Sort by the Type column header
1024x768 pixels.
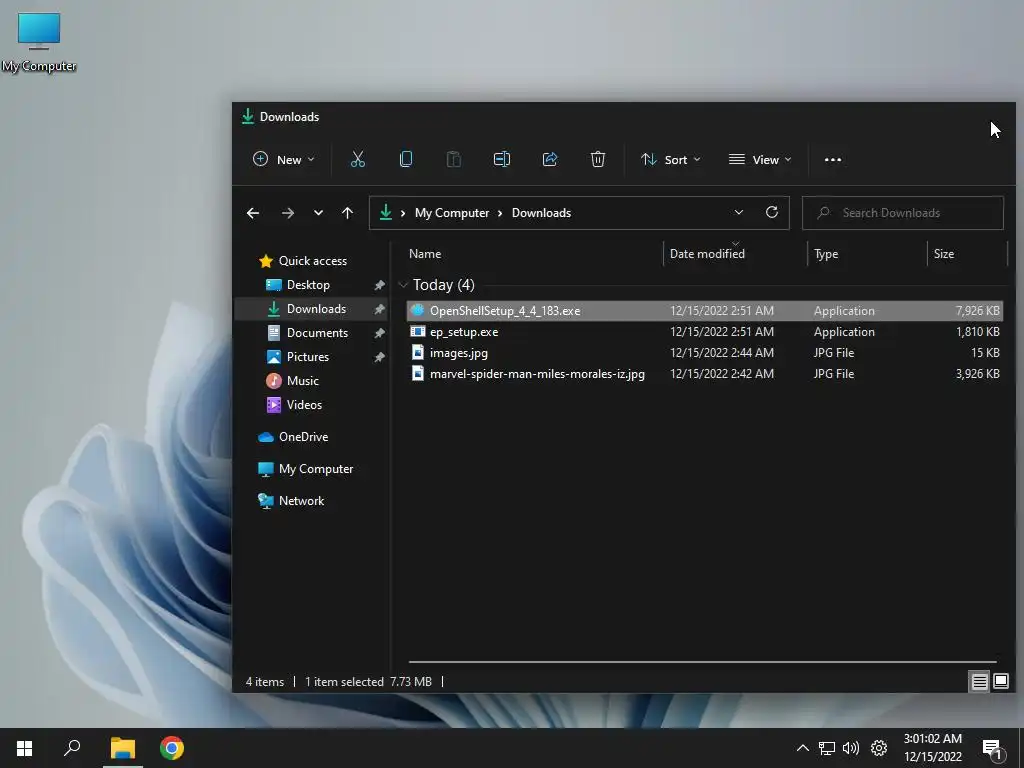[x=826, y=254]
